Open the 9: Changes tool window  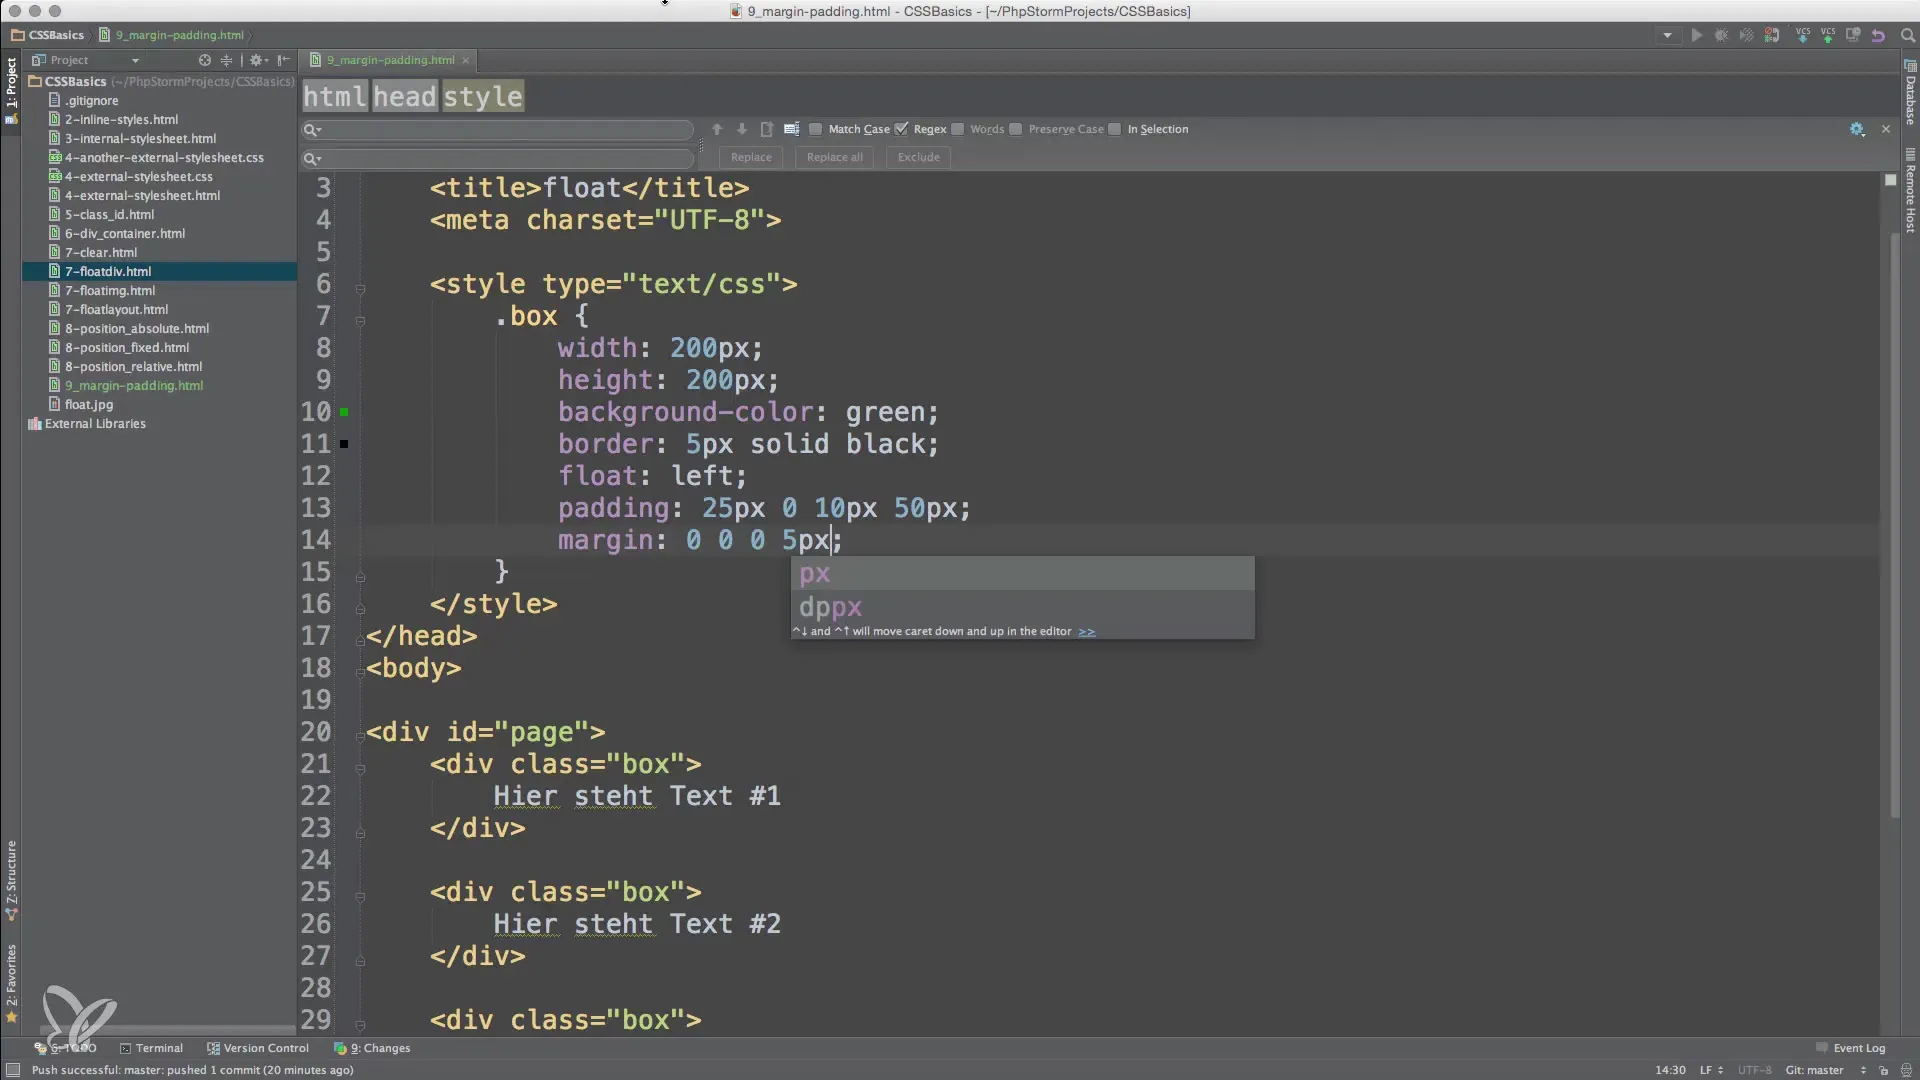click(x=372, y=1048)
